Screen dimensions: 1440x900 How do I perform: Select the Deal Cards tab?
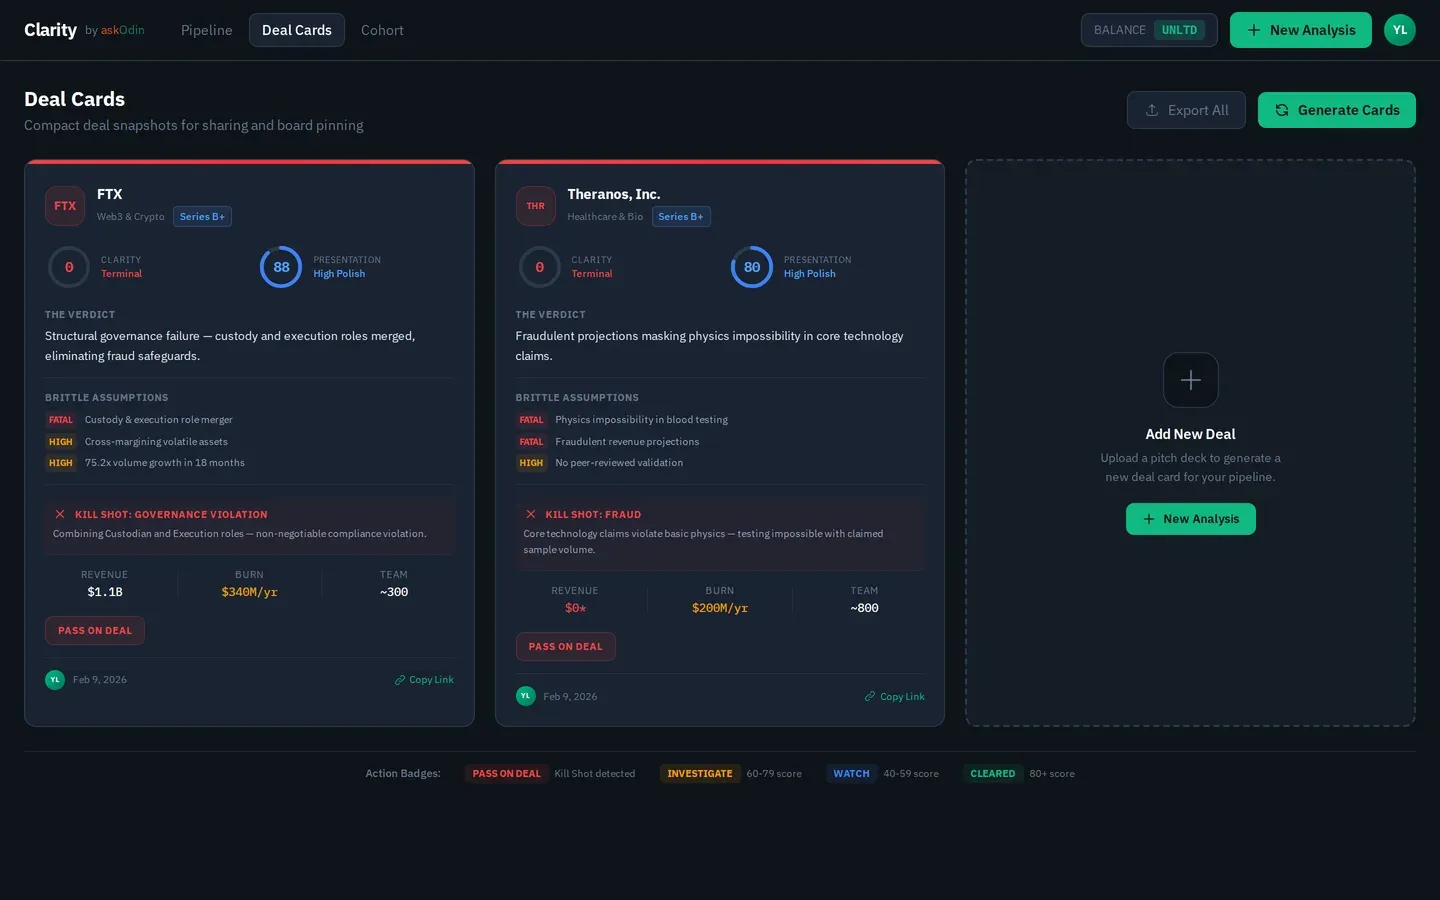click(x=296, y=30)
